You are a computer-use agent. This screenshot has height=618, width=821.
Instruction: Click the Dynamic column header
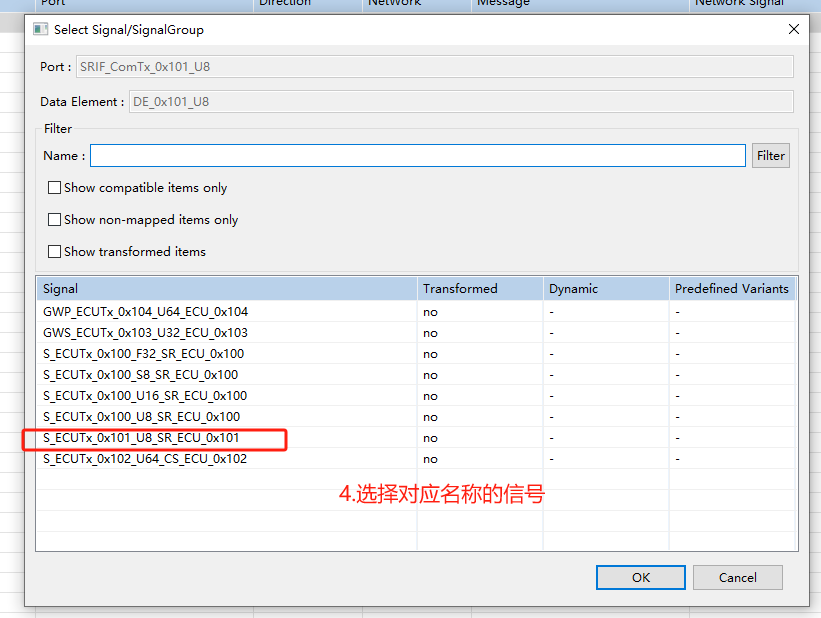[x=605, y=289]
